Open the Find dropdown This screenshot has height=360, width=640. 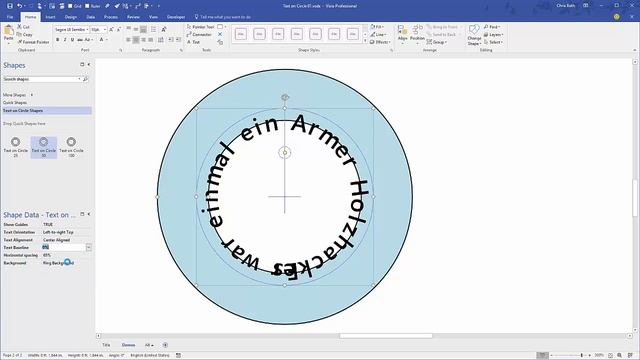click(x=492, y=27)
